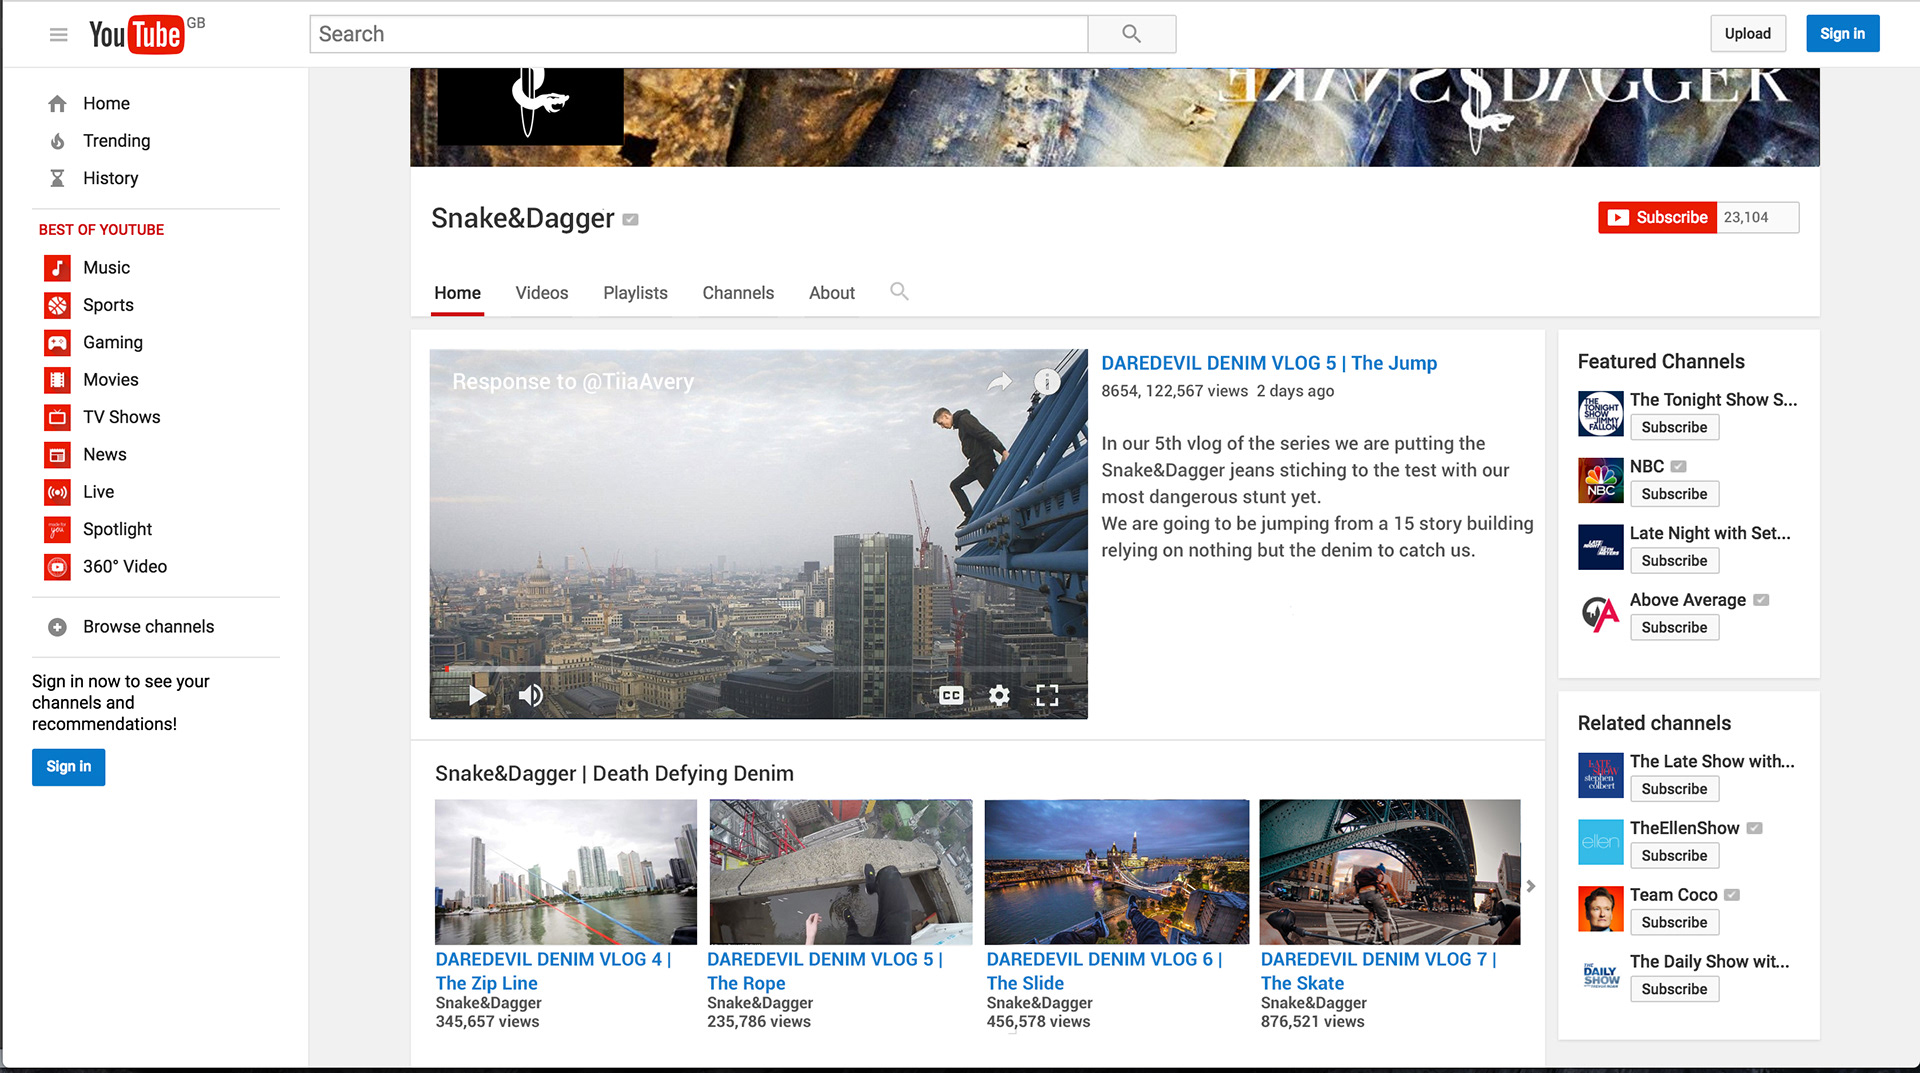Open The Rope video thumbnail
Viewport: 1920px width, 1073px height.
(x=841, y=872)
